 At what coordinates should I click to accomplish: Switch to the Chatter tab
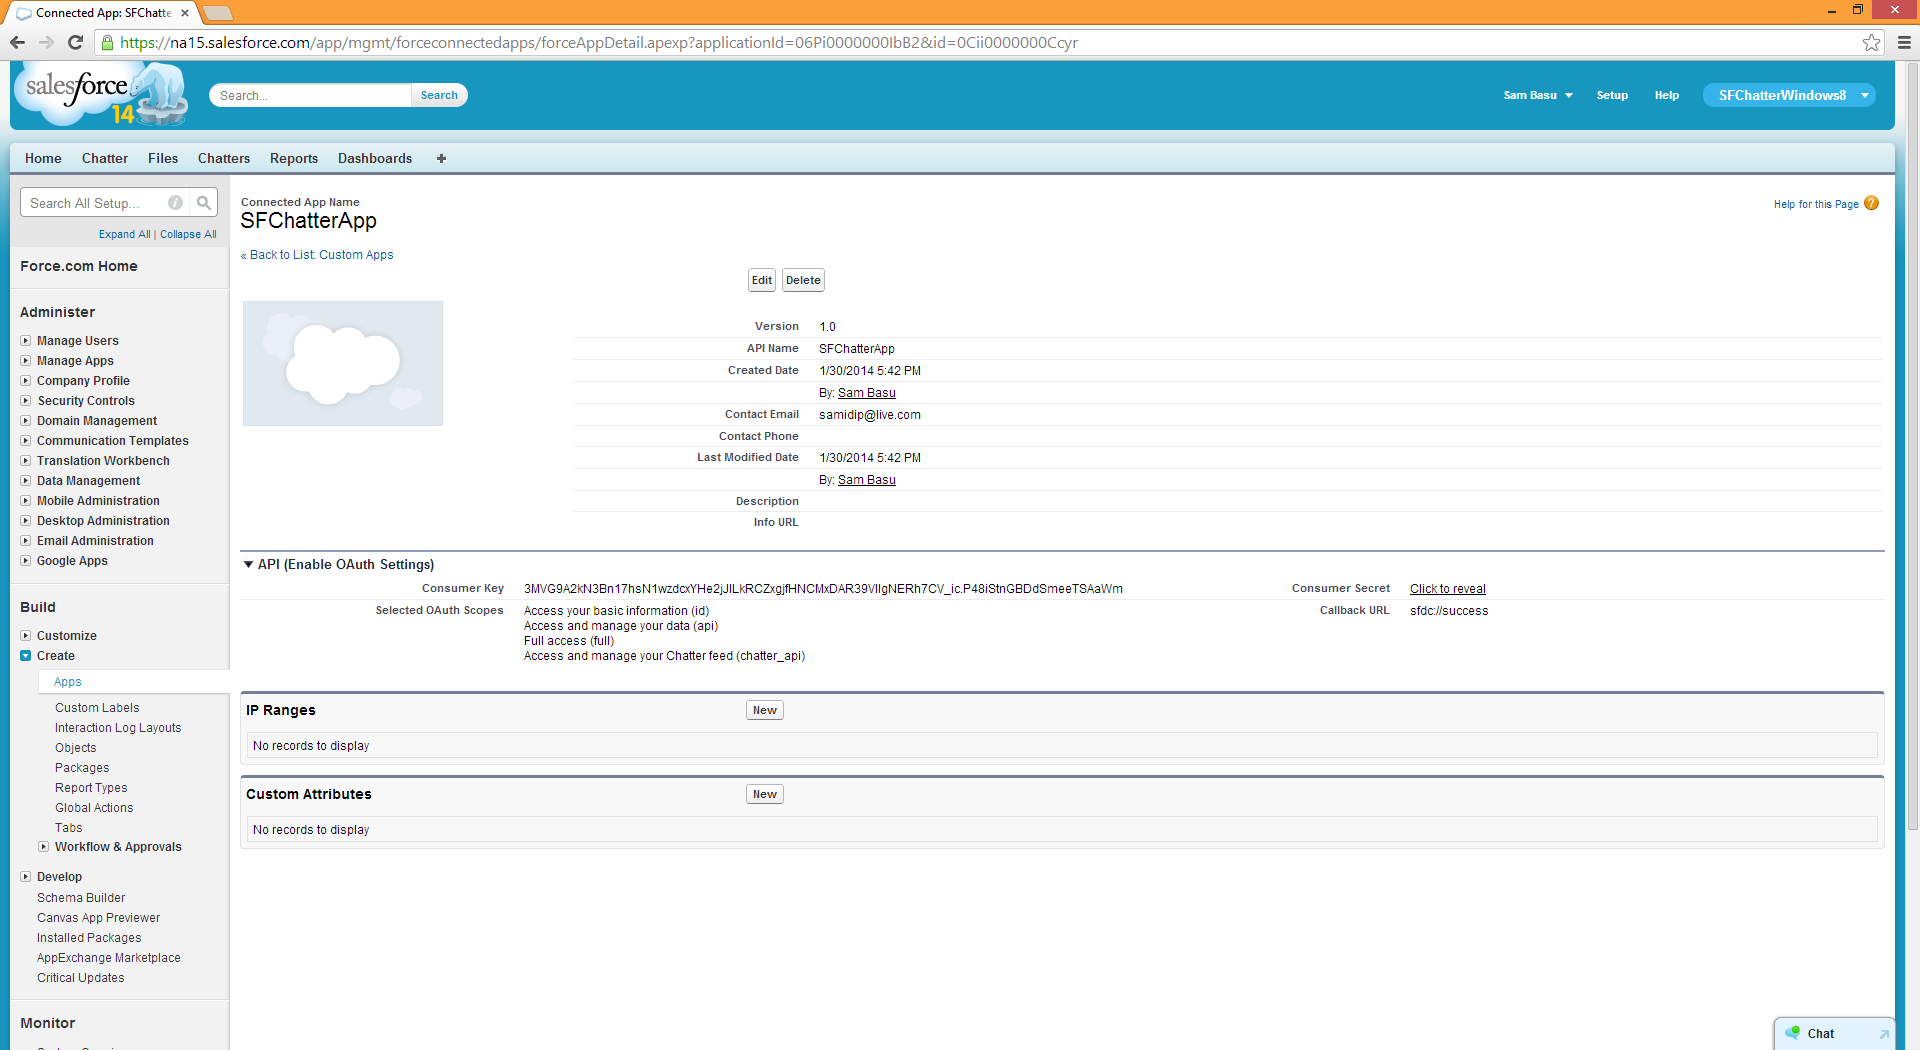pyautogui.click(x=104, y=159)
